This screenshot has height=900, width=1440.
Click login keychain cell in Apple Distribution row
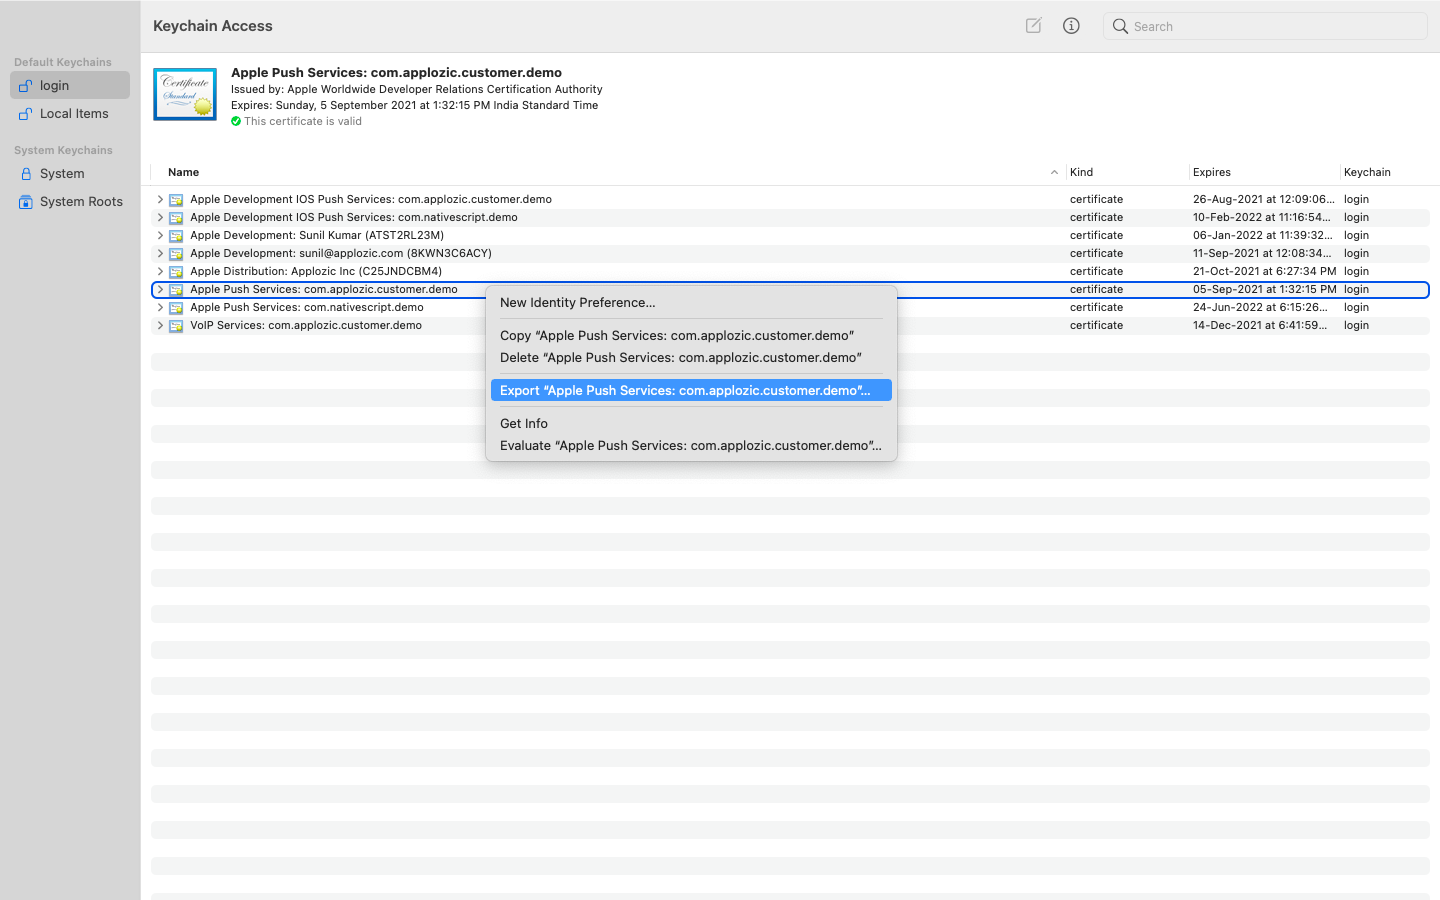point(1356,271)
